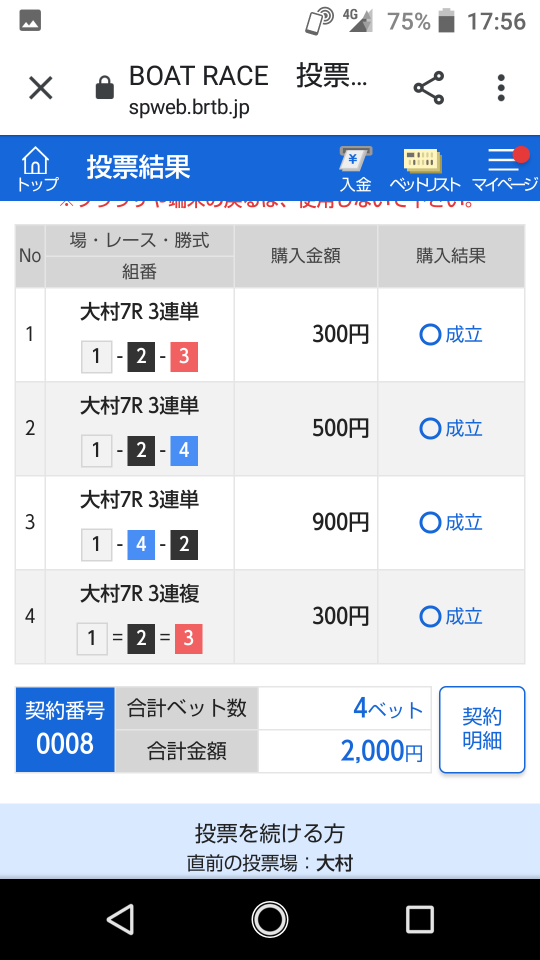540x960 pixels.
Task: Tap the padlock site security icon
Action: click(x=105, y=88)
